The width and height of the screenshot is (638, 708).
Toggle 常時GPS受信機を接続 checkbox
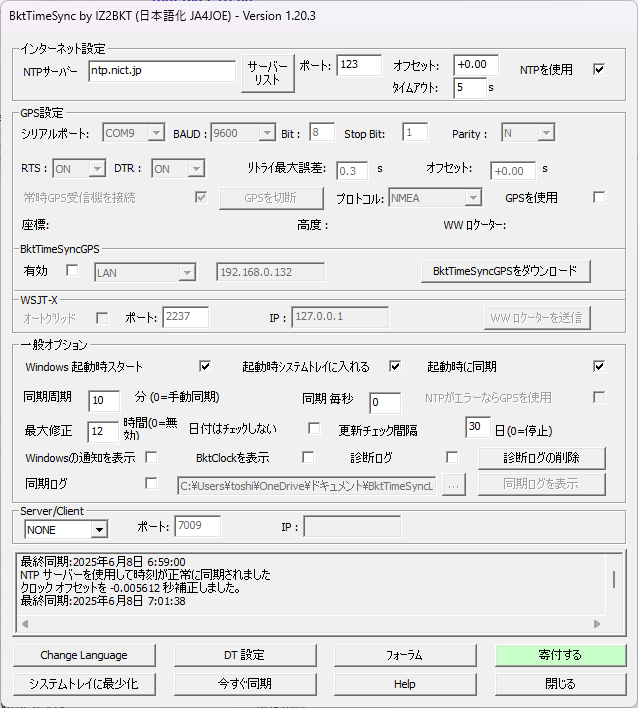pos(201,197)
